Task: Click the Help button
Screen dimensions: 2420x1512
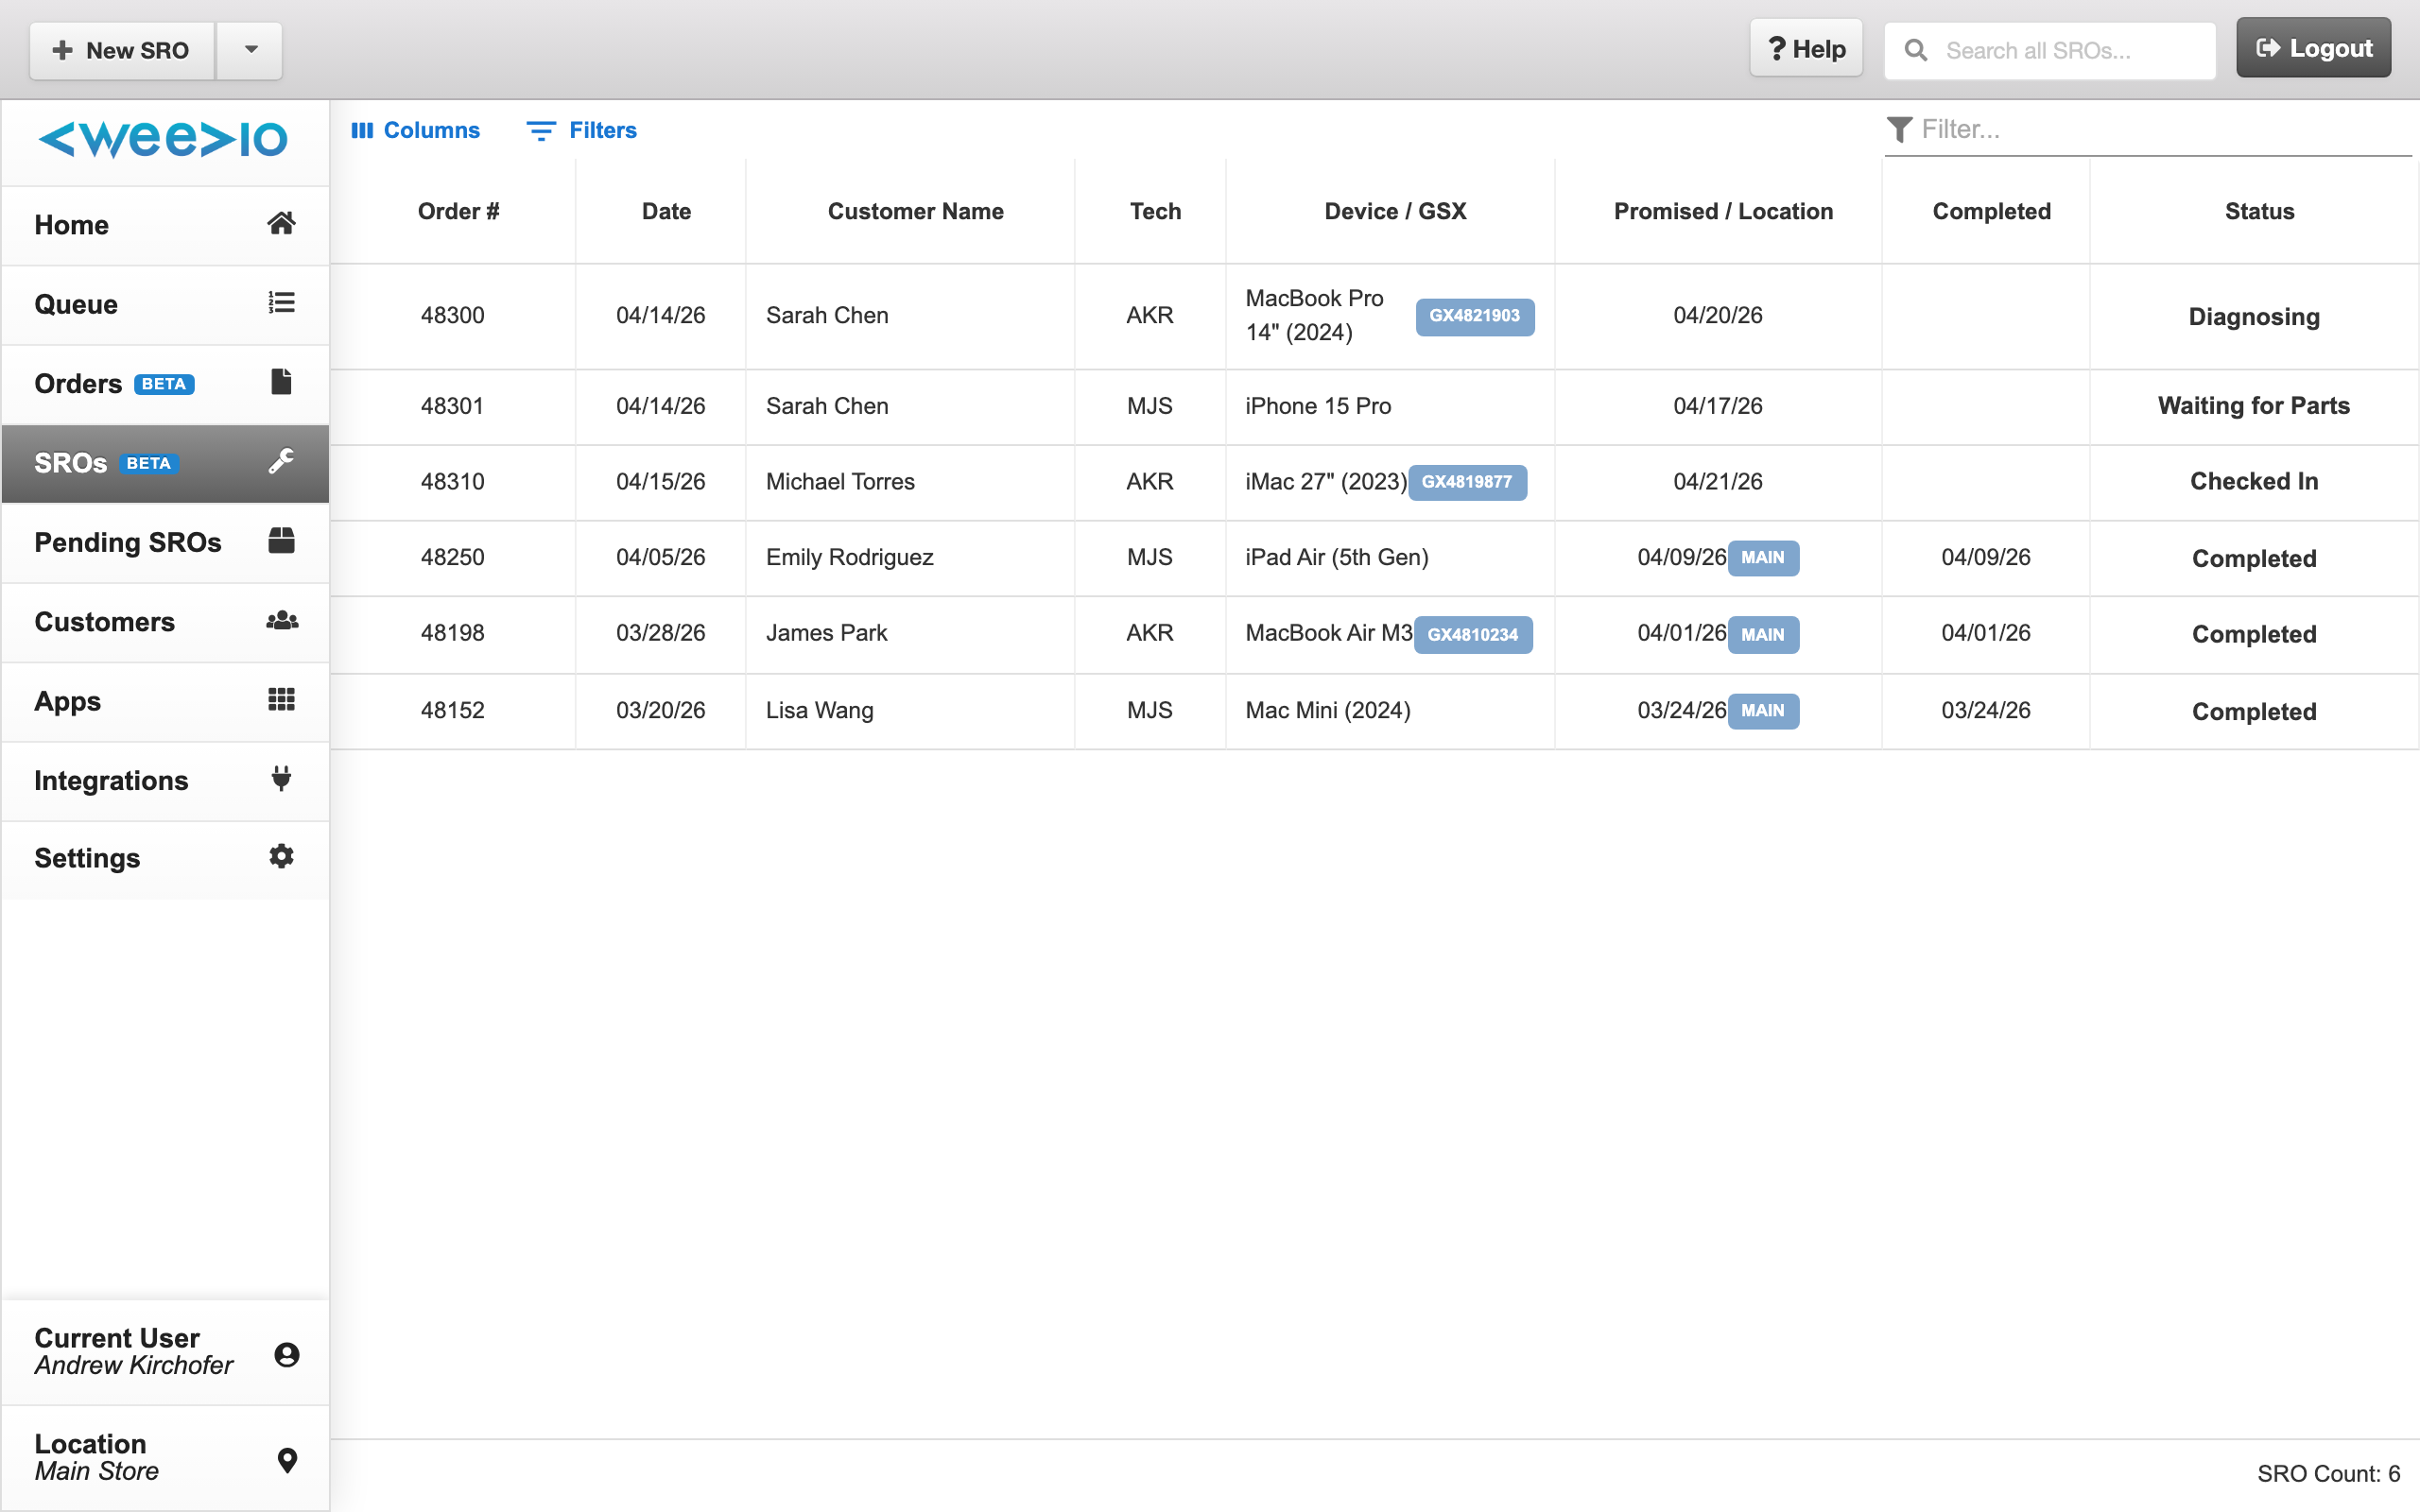Action: click(x=1806, y=48)
